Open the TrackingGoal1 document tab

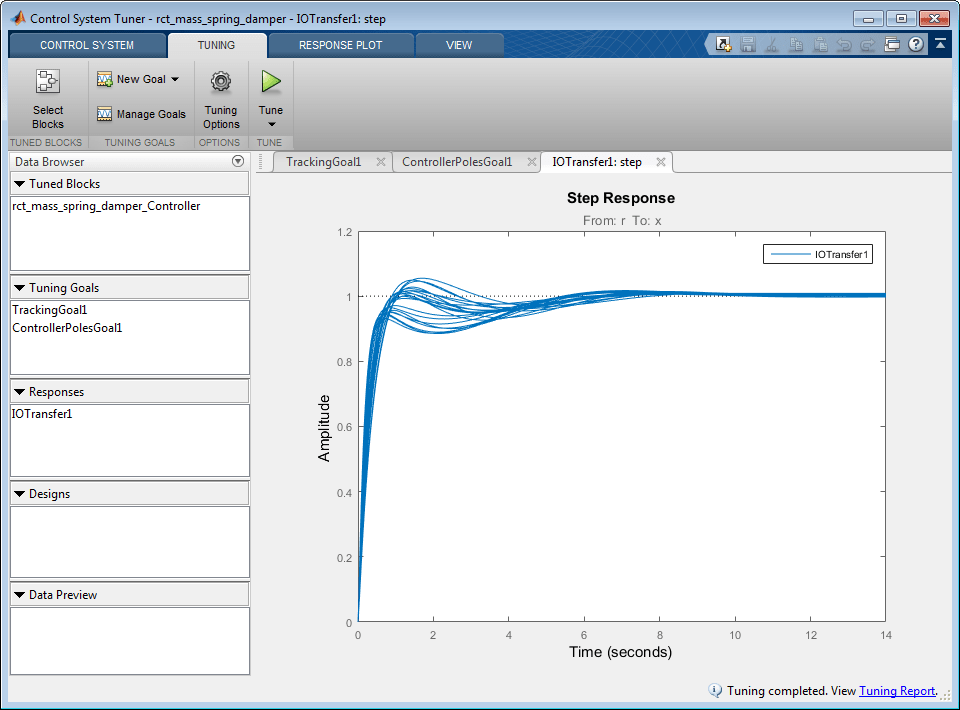tap(323, 162)
